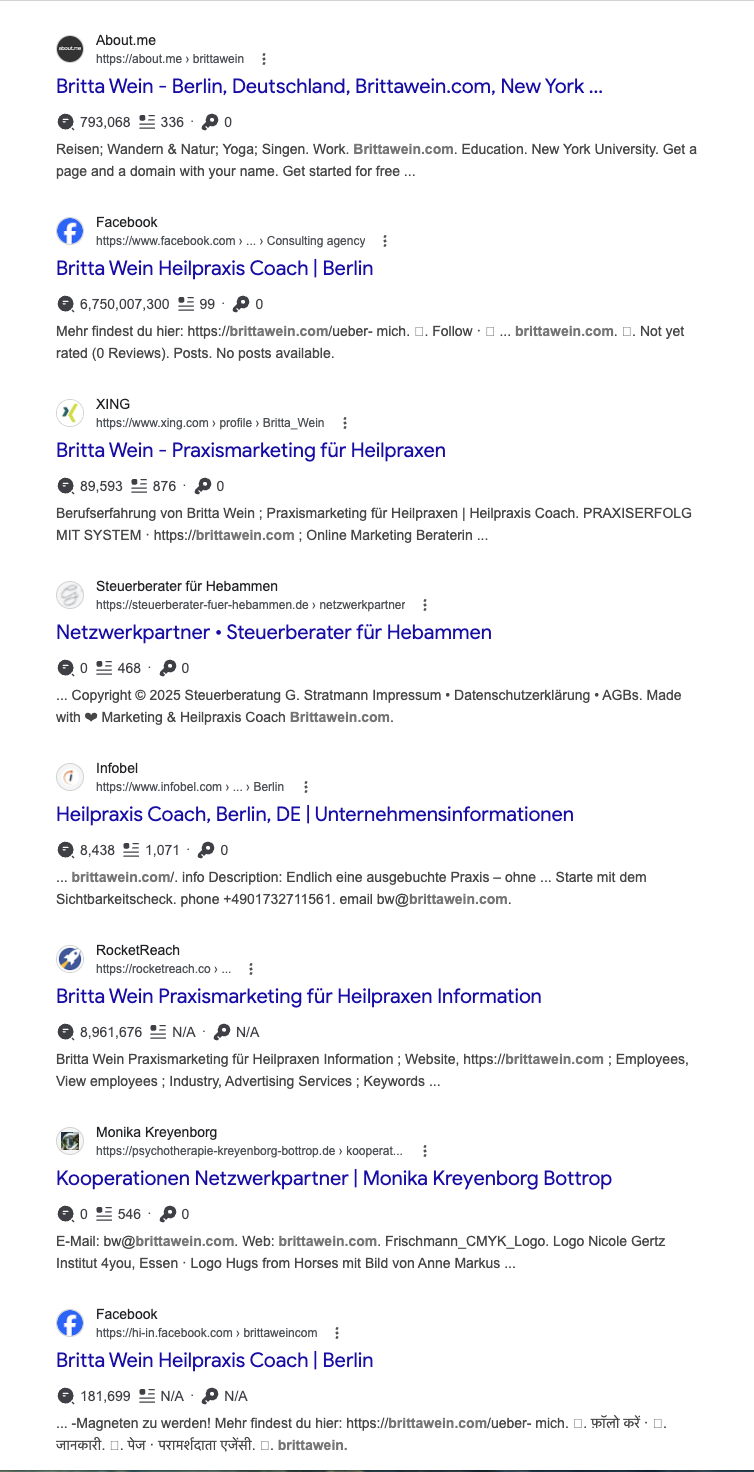Image resolution: width=754 pixels, height=1472 pixels.
Task: Open the three-dot menu beside the rocketreach.co URL
Action: click(251, 969)
